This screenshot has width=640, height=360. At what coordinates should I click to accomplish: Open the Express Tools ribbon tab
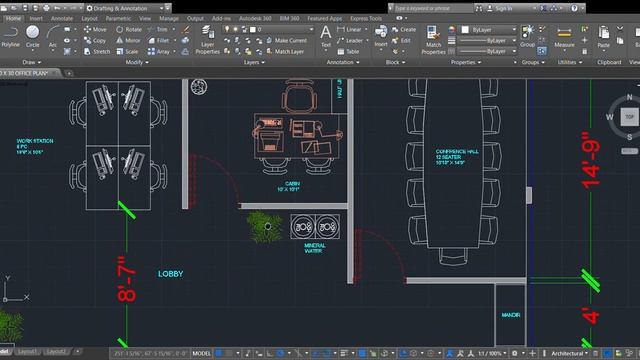366,18
